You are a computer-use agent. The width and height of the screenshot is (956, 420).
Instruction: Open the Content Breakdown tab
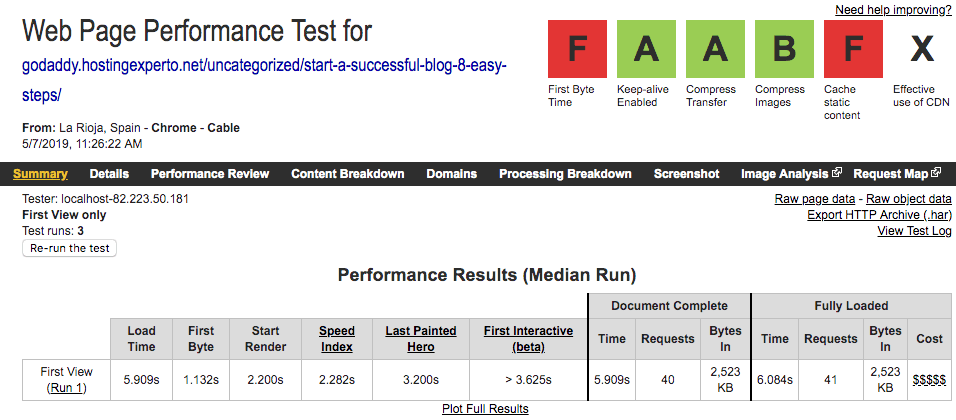(348, 174)
